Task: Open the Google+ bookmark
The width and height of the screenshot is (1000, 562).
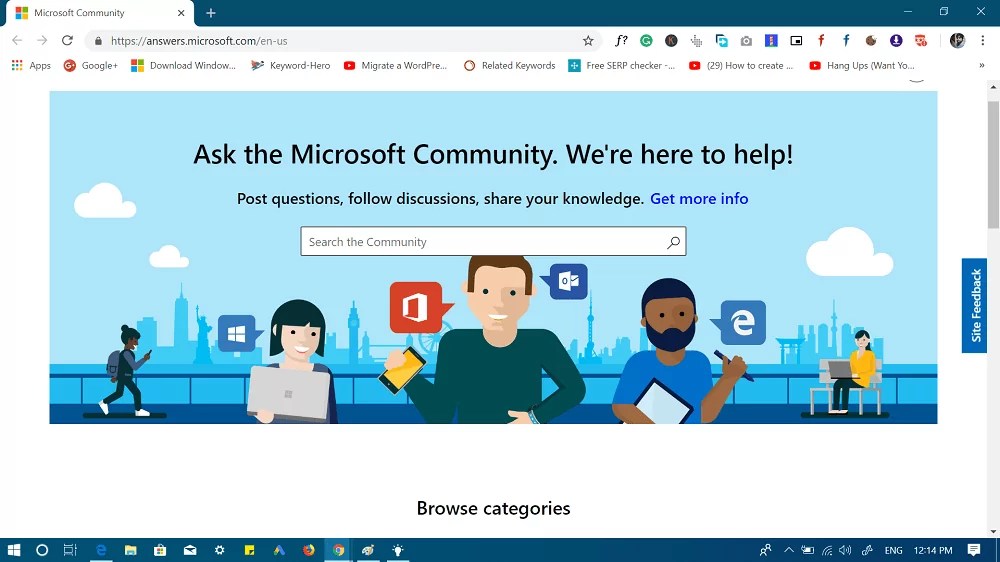Action: (91, 65)
